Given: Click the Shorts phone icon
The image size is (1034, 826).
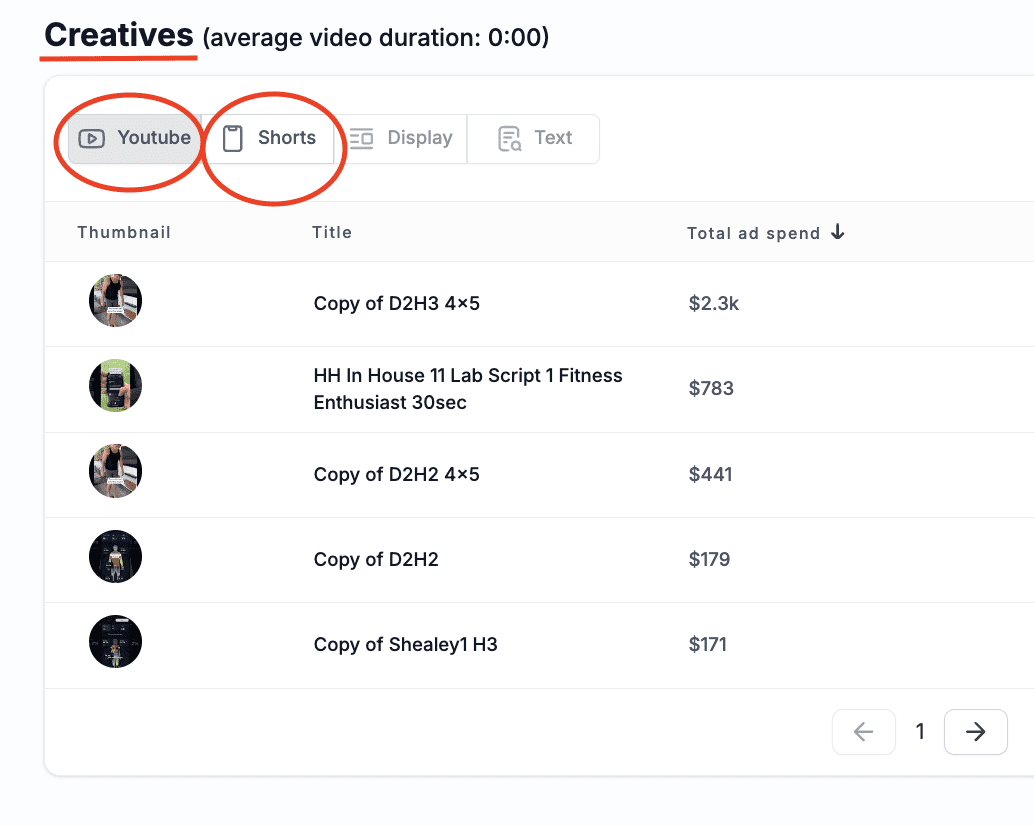Looking at the screenshot, I should [233, 139].
